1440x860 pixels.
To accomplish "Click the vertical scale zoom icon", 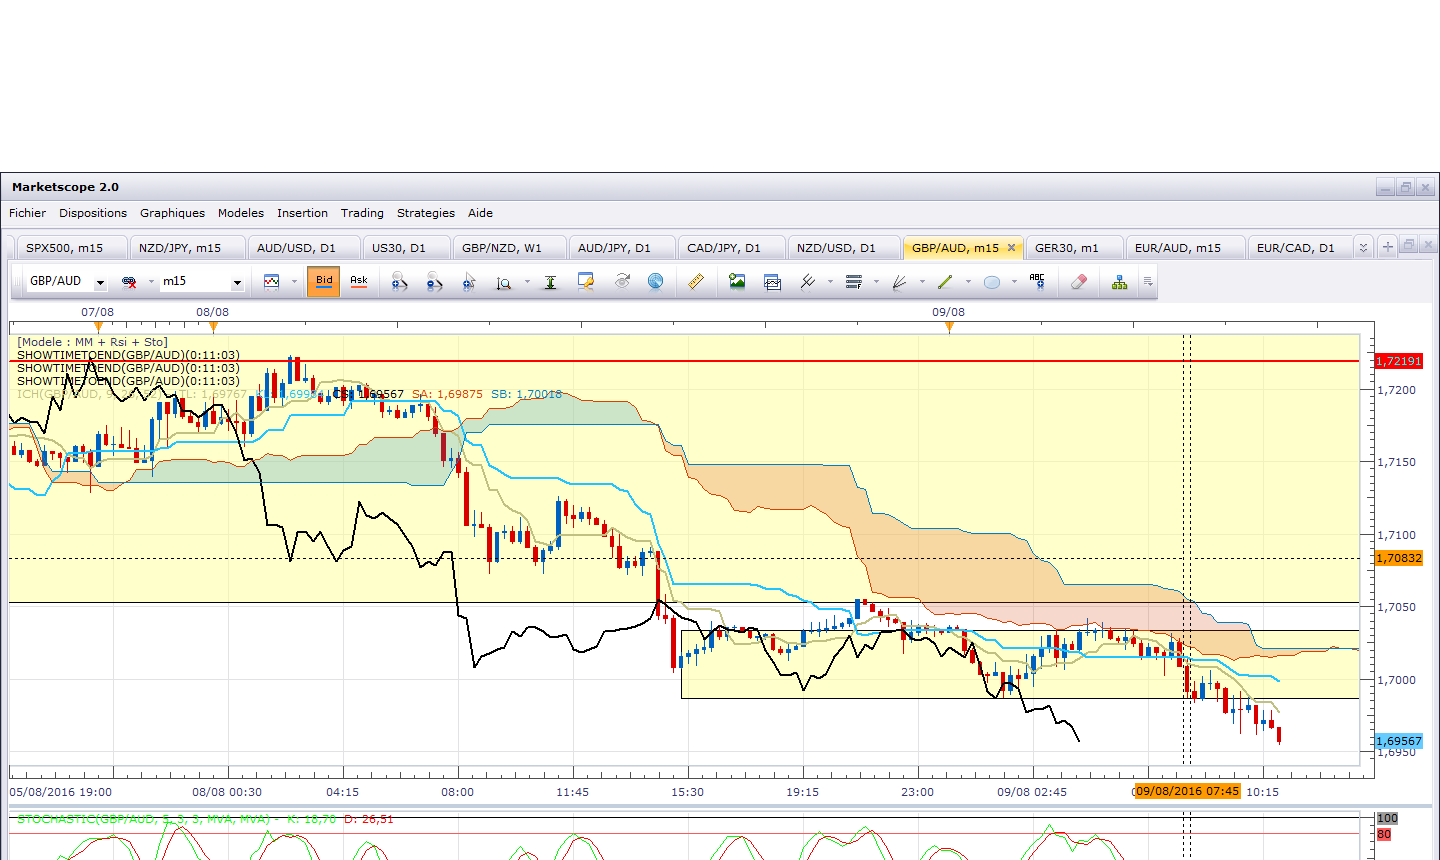I will (x=504, y=282).
